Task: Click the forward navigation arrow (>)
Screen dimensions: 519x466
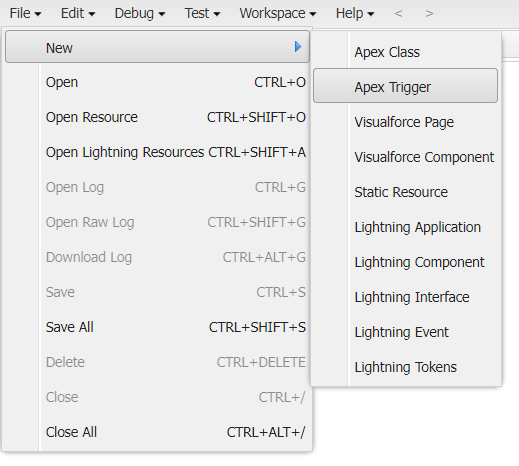Action: 429,13
